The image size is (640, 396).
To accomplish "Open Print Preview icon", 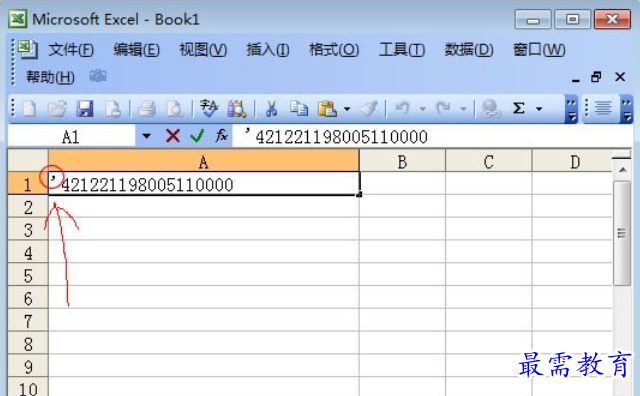I will pyautogui.click(x=175, y=109).
